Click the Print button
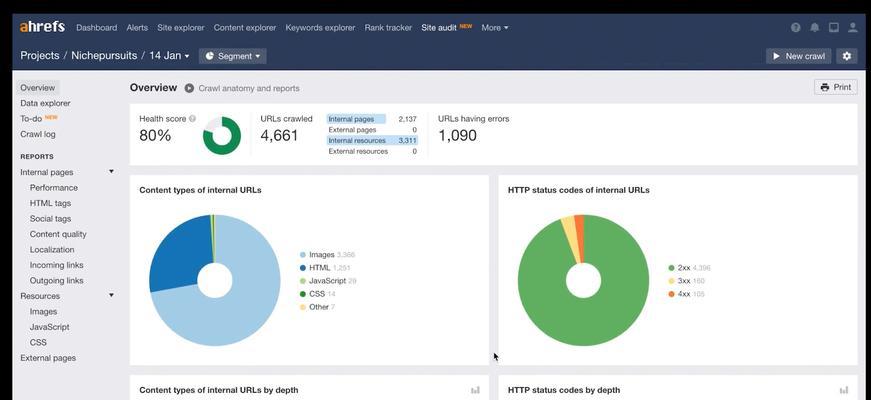The image size is (871, 400). tap(836, 87)
